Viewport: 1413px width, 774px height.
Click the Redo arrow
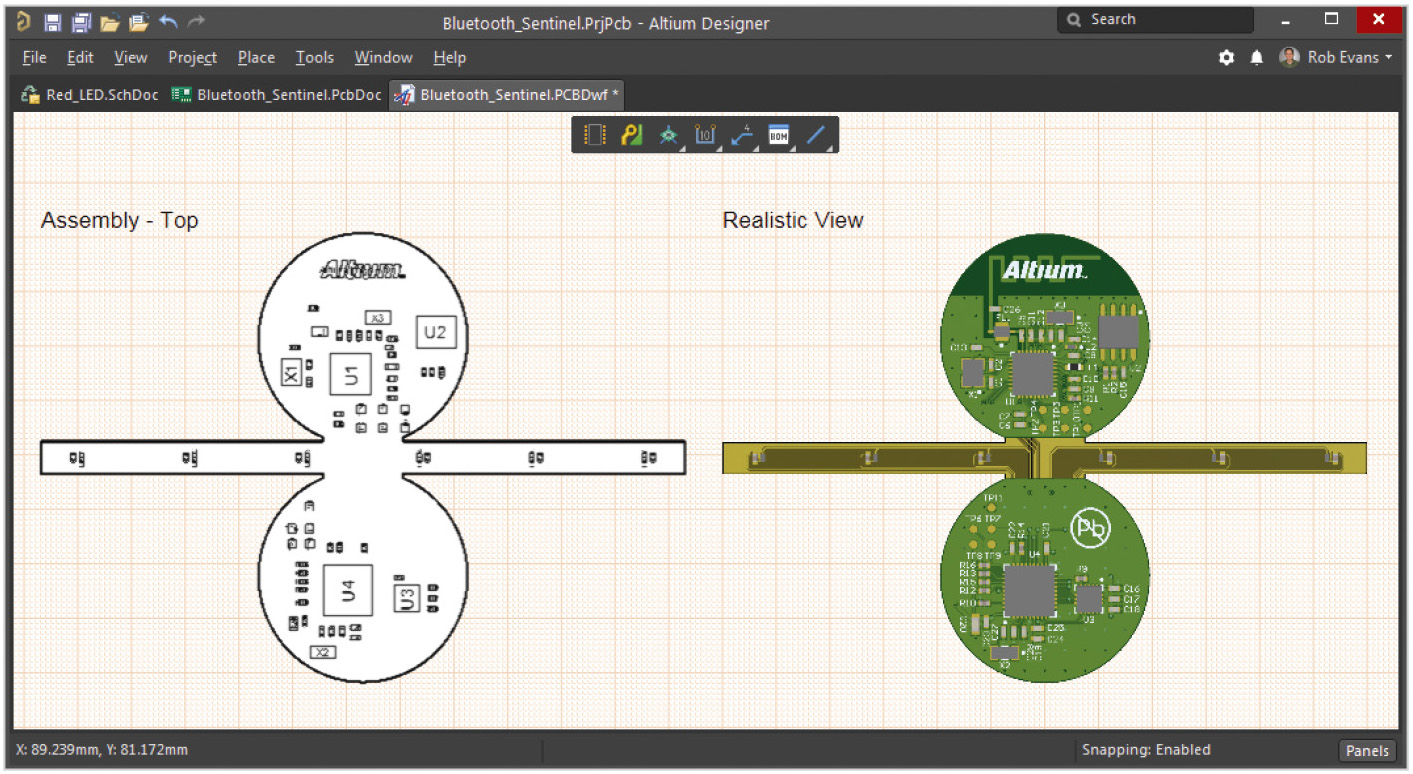pos(196,21)
